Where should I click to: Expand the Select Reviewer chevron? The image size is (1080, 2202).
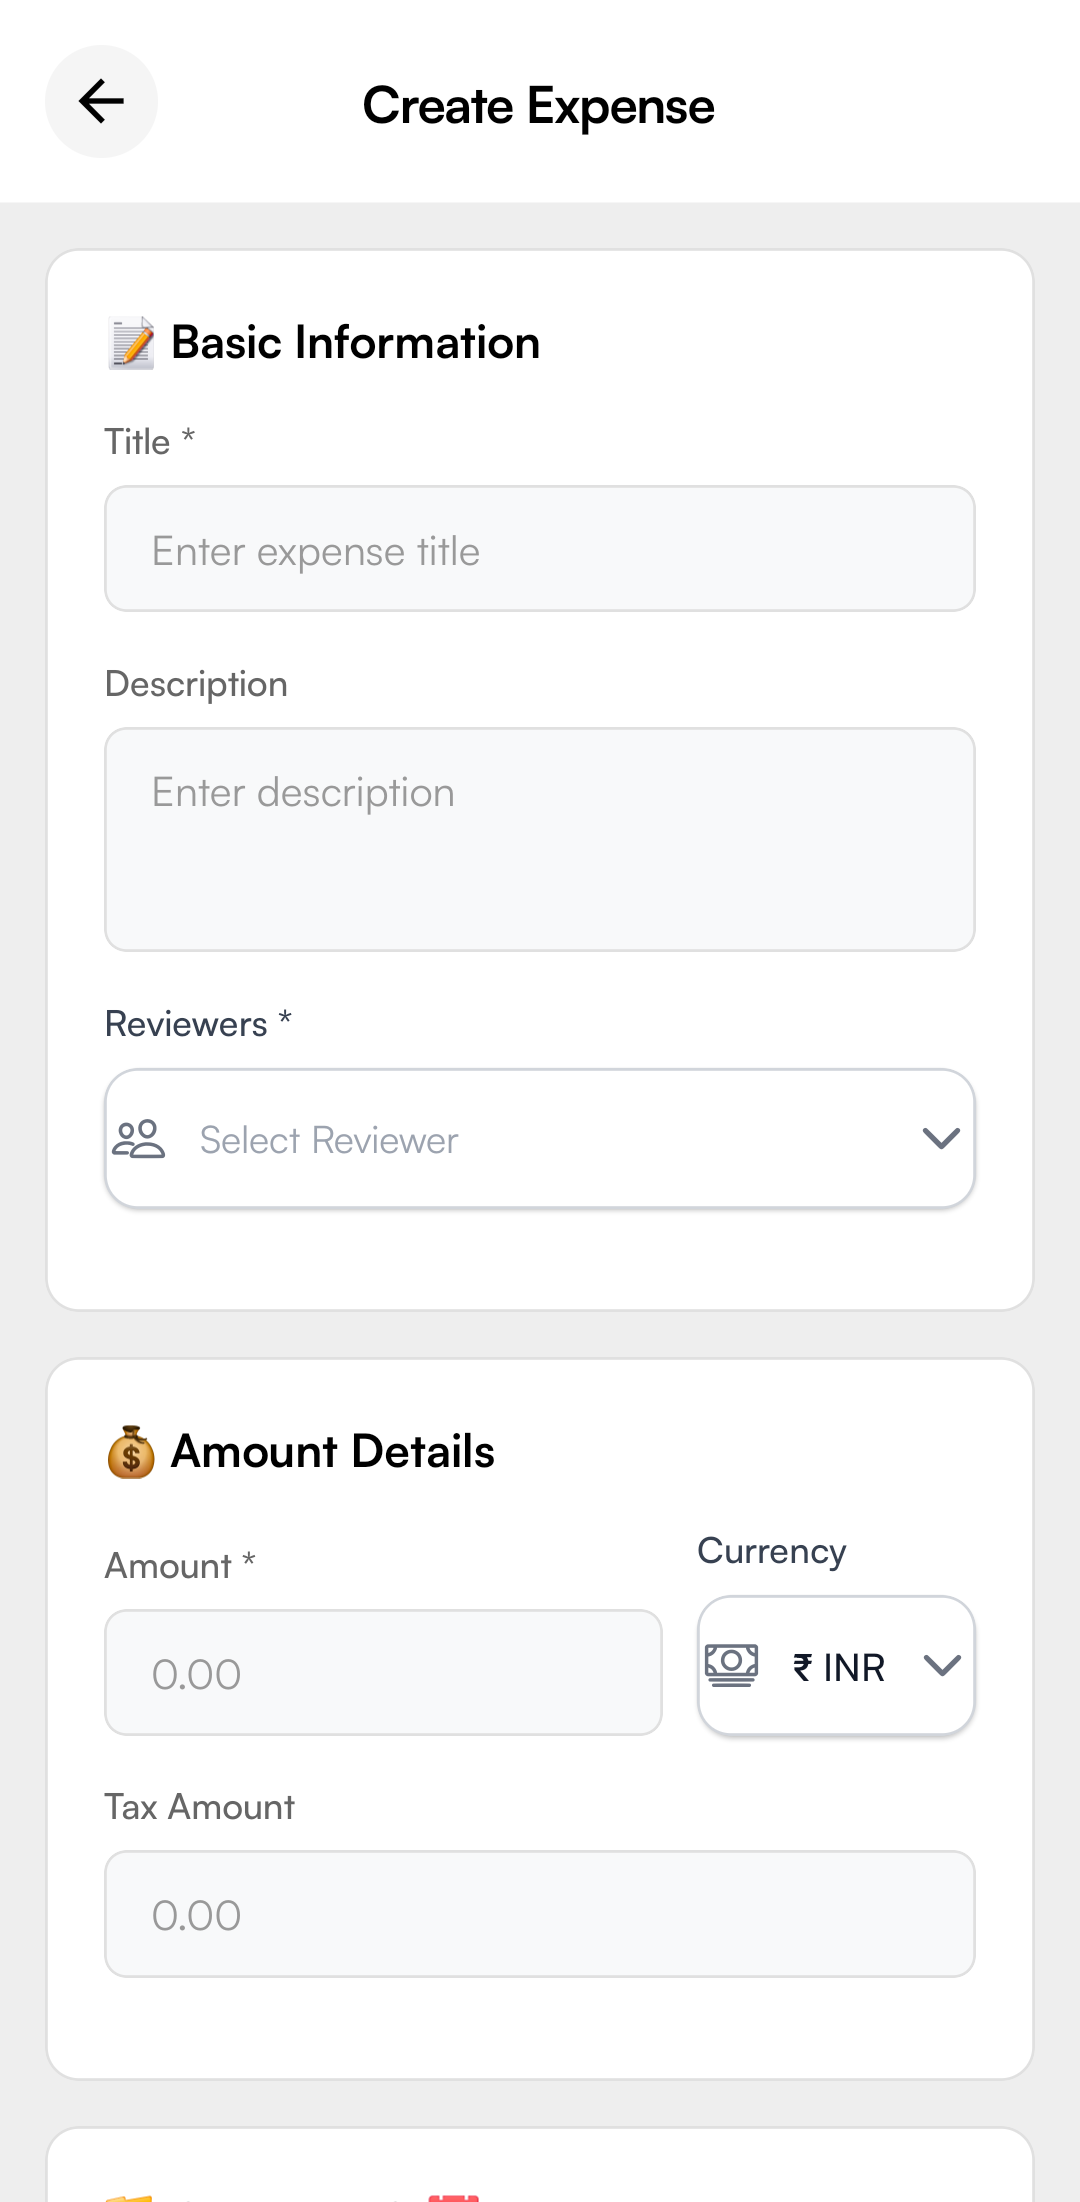[x=940, y=1139]
